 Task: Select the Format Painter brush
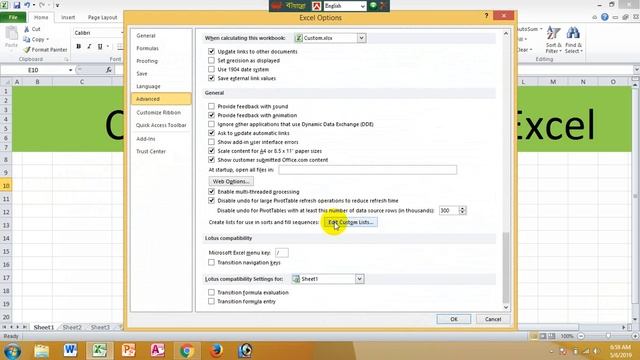click(27, 49)
